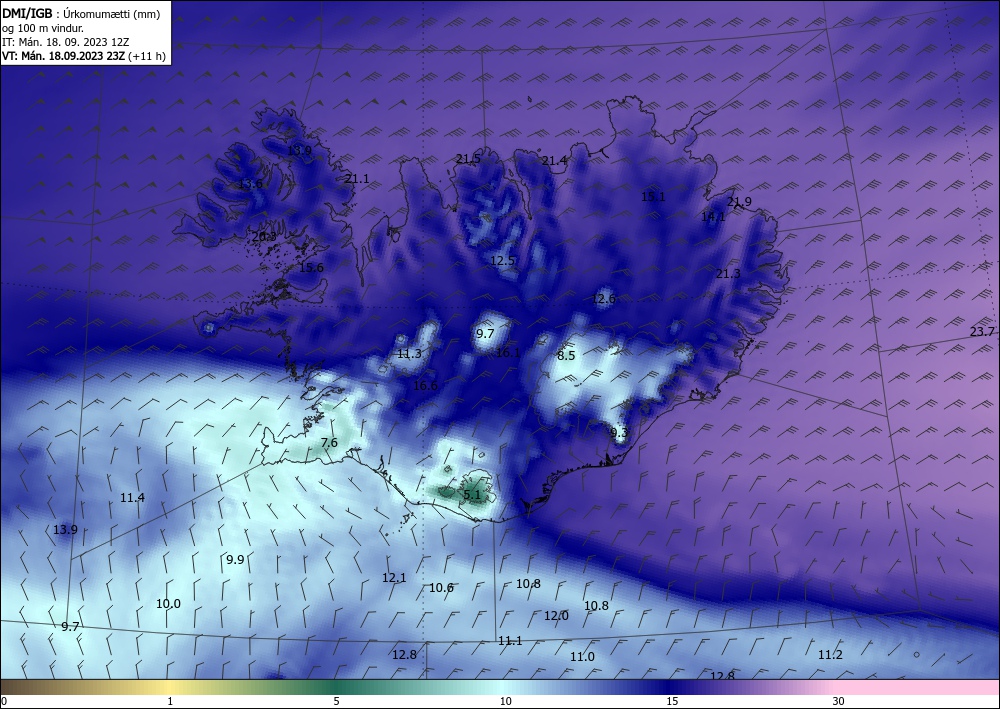
Task: Click the 11.2 value over the sea
Action: tap(830, 655)
